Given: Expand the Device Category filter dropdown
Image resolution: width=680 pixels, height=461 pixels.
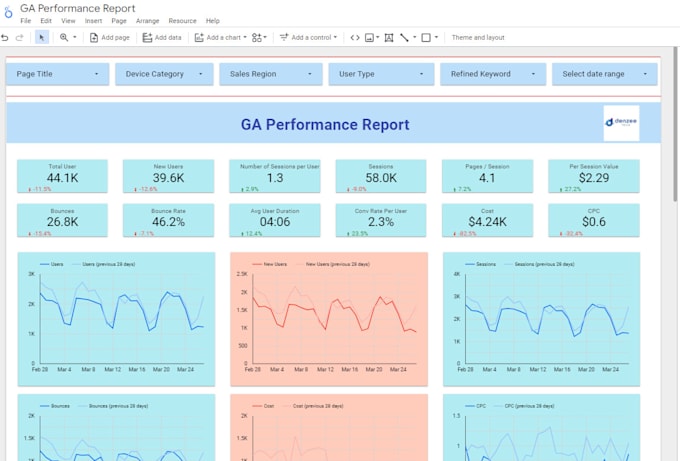Looking at the screenshot, I should point(164,74).
